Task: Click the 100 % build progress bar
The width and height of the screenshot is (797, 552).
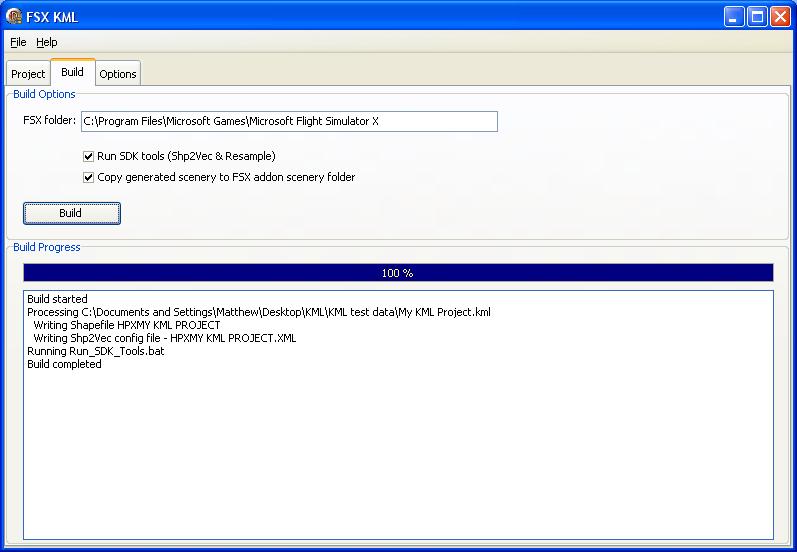Action: coord(398,272)
